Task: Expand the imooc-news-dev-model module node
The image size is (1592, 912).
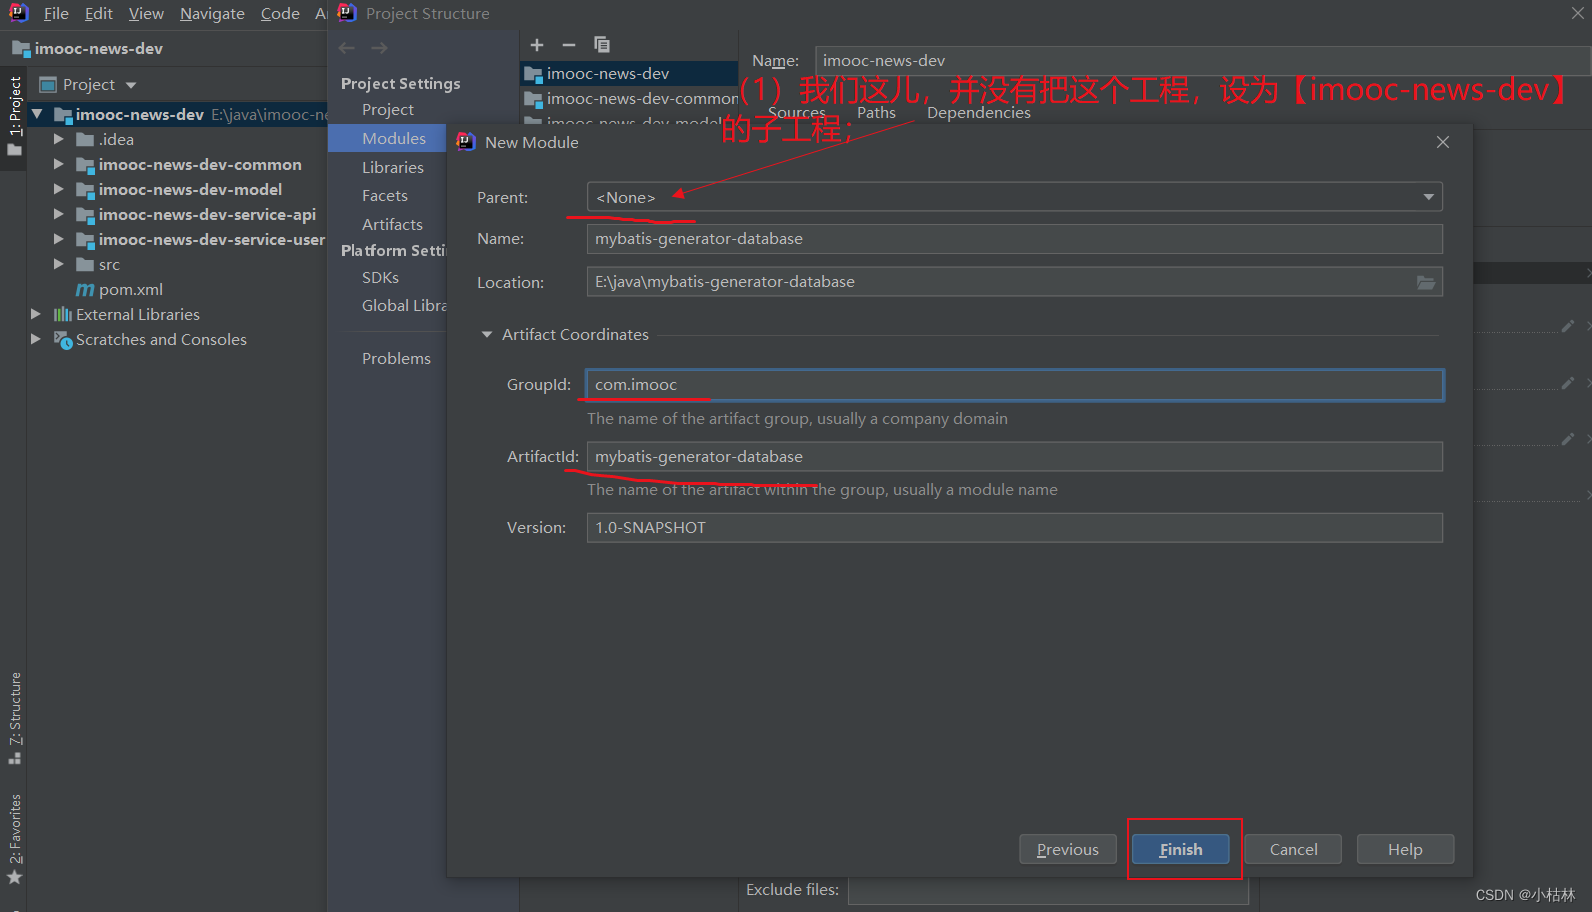Action: click(59, 189)
